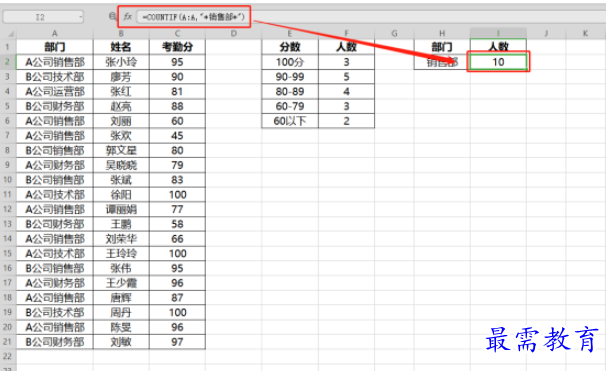
Task: Click the name 谭丽娟
Action: coord(121,209)
